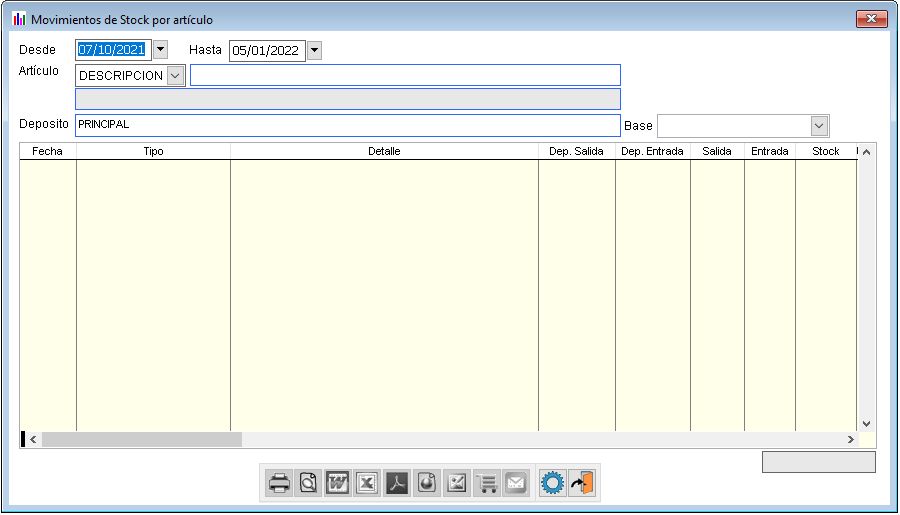Export report as PDF file
900x515 pixels.
click(x=397, y=483)
